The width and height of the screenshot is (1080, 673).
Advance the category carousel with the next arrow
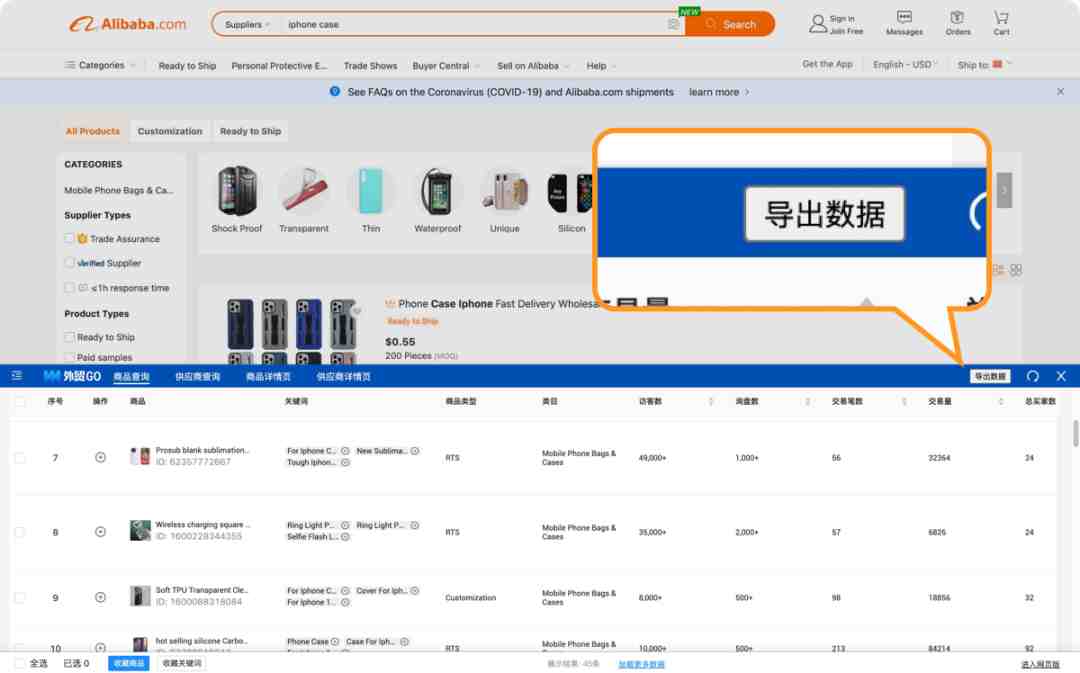pyautogui.click(x=1004, y=191)
